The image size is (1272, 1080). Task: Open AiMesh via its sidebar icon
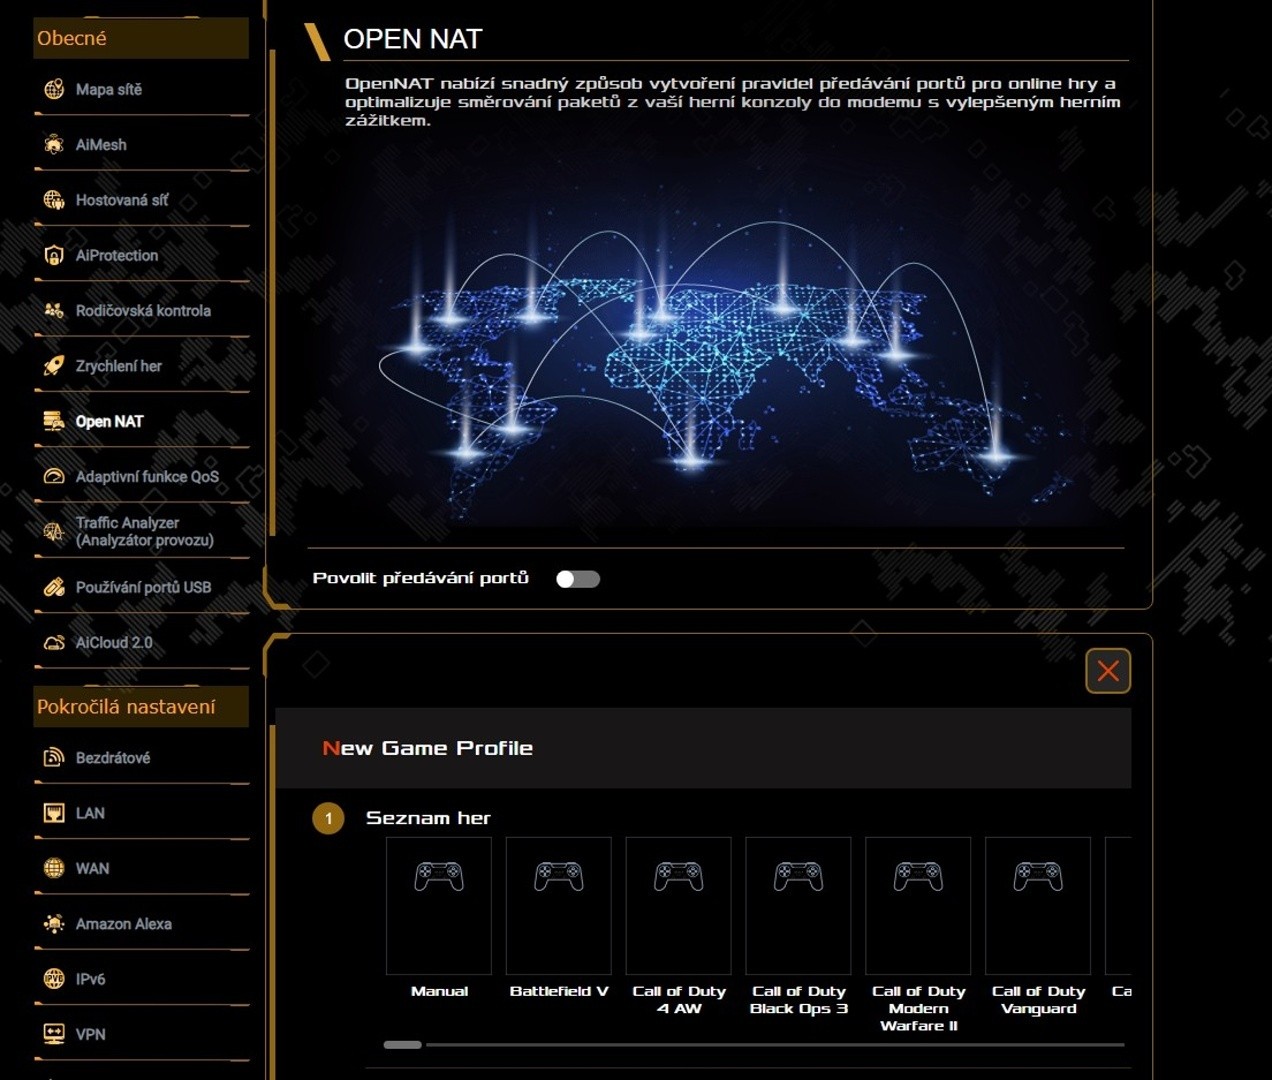point(54,145)
